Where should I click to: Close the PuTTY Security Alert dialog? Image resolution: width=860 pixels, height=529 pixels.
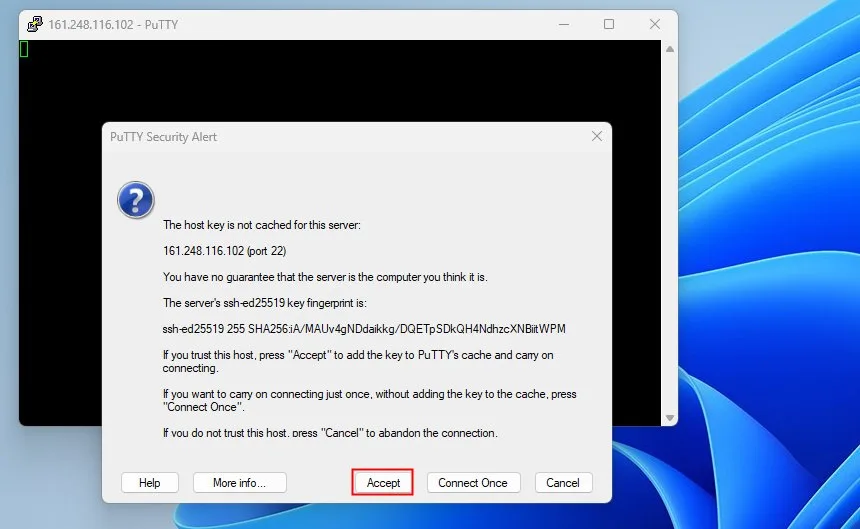pos(597,136)
